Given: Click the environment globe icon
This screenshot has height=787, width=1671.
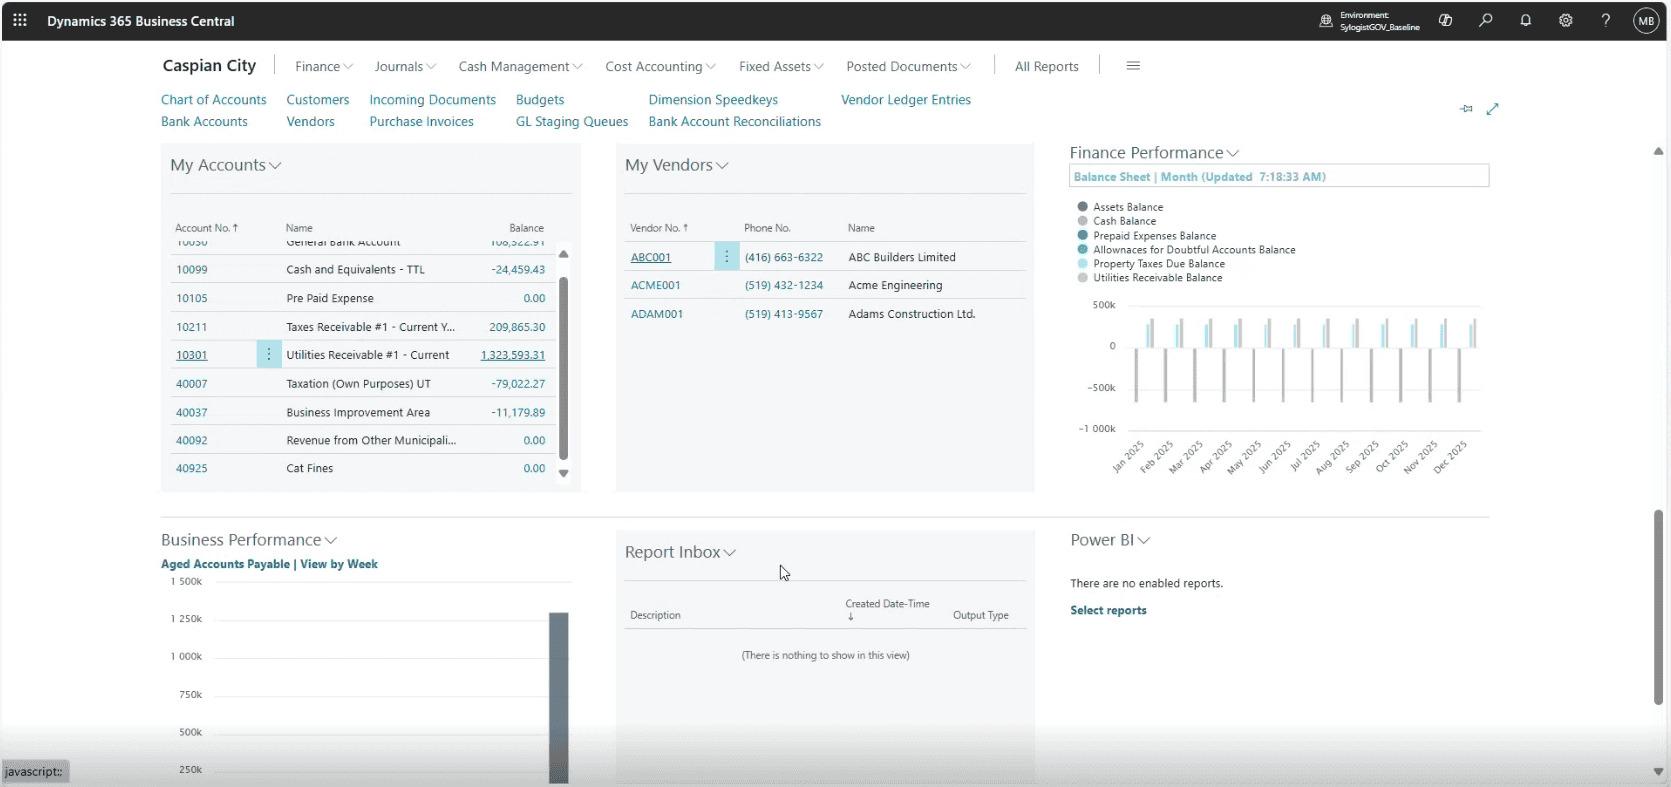Looking at the screenshot, I should coord(1326,20).
